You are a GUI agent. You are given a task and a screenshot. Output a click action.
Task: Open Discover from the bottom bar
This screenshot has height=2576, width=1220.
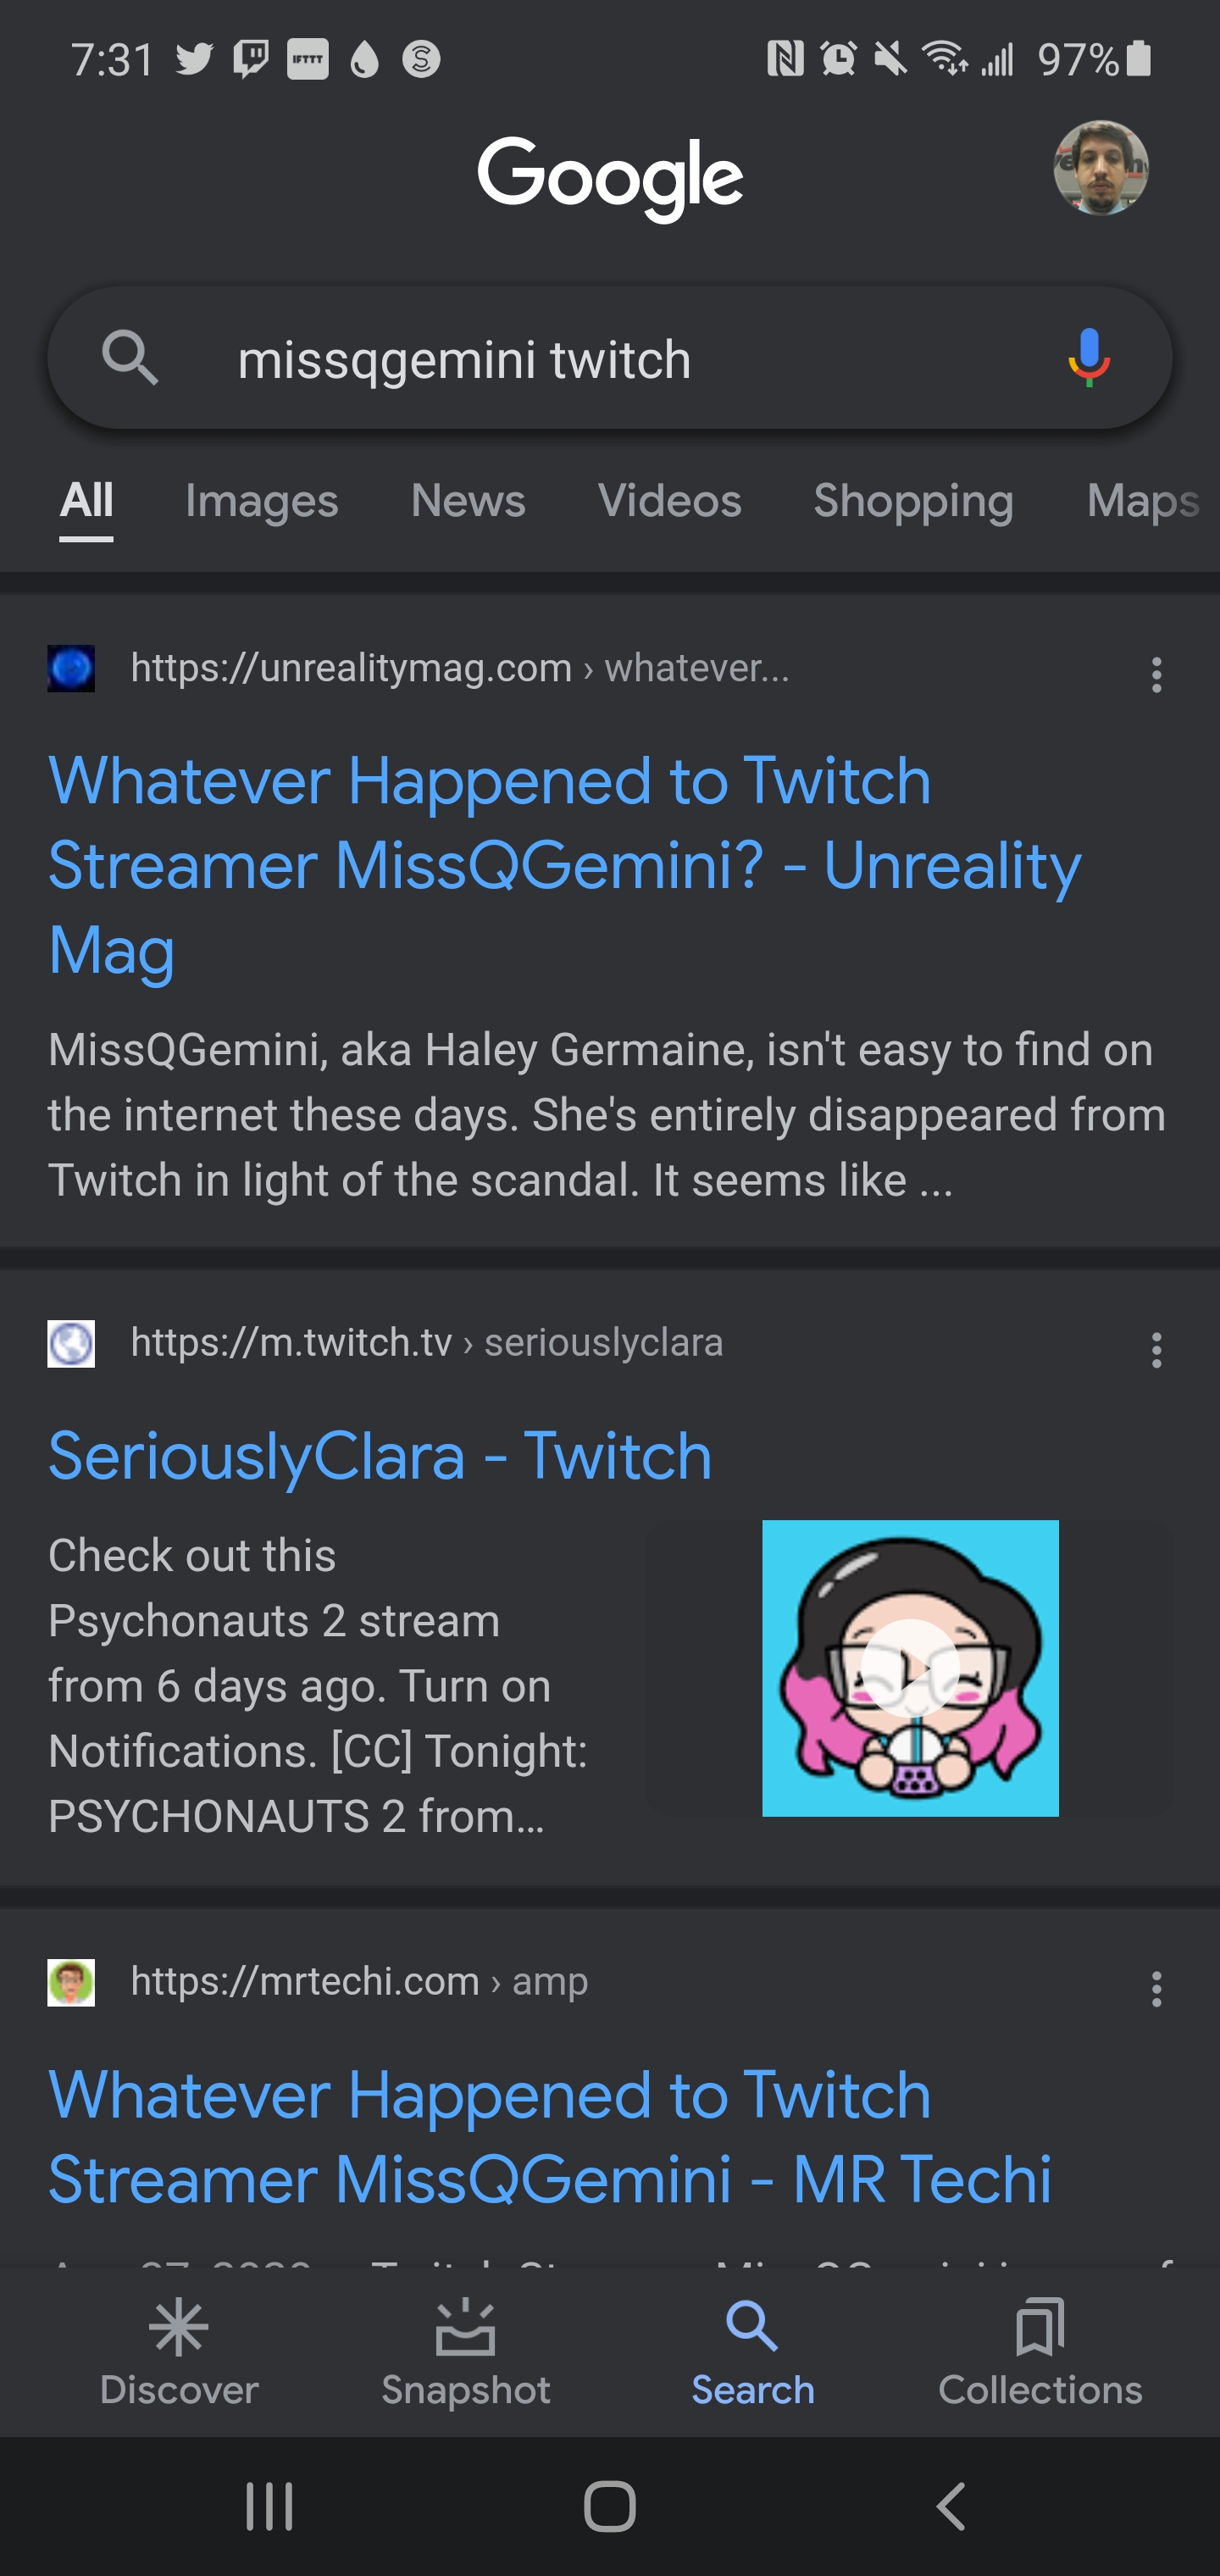pyautogui.click(x=179, y=2352)
